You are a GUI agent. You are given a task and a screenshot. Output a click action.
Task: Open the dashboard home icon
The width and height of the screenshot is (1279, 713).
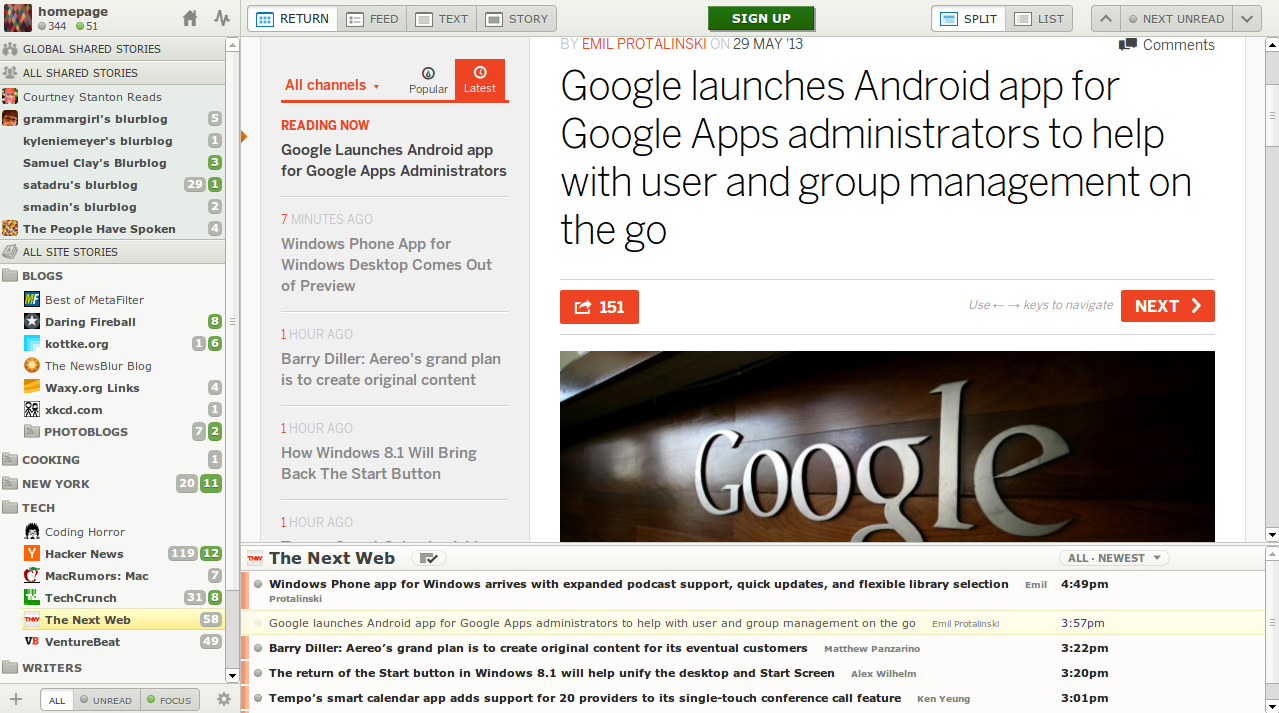(190, 18)
